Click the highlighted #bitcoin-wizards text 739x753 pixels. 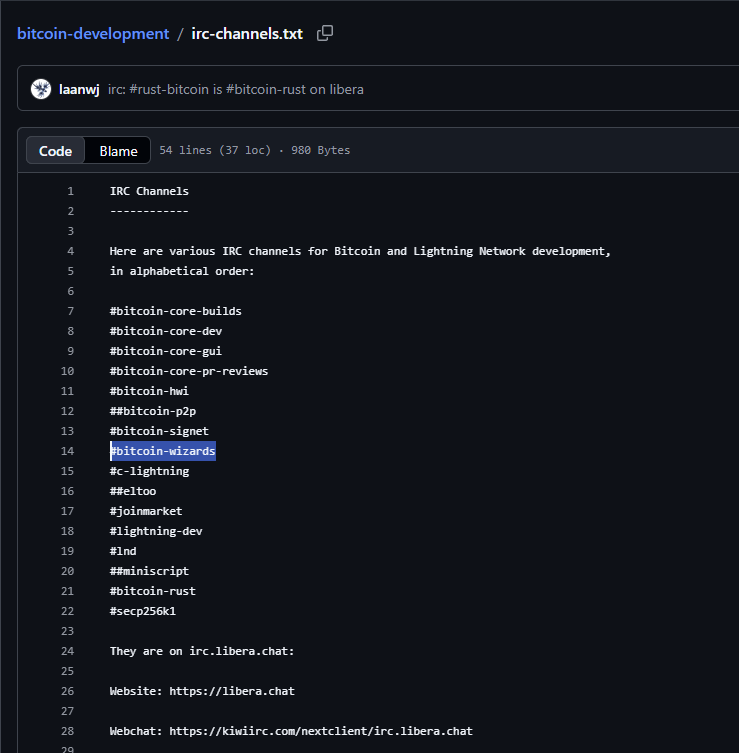point(163,451)
